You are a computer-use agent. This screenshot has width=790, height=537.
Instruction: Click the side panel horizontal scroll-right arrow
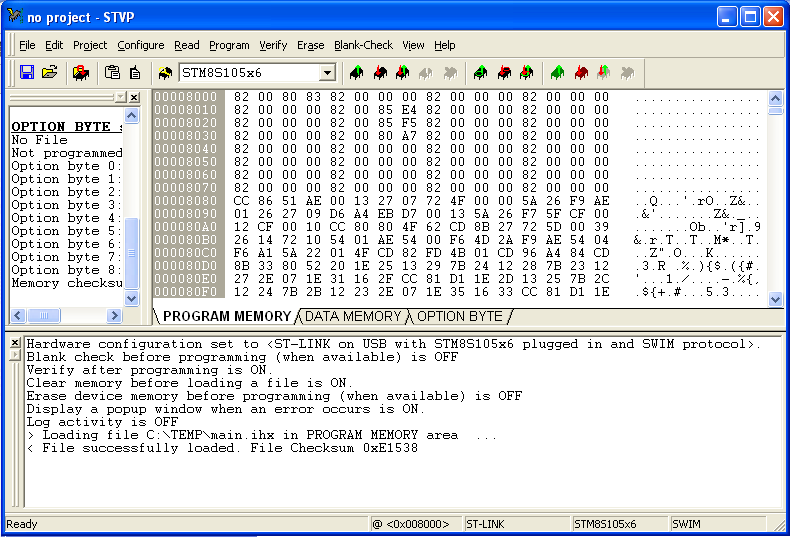[x=114, y=316]
